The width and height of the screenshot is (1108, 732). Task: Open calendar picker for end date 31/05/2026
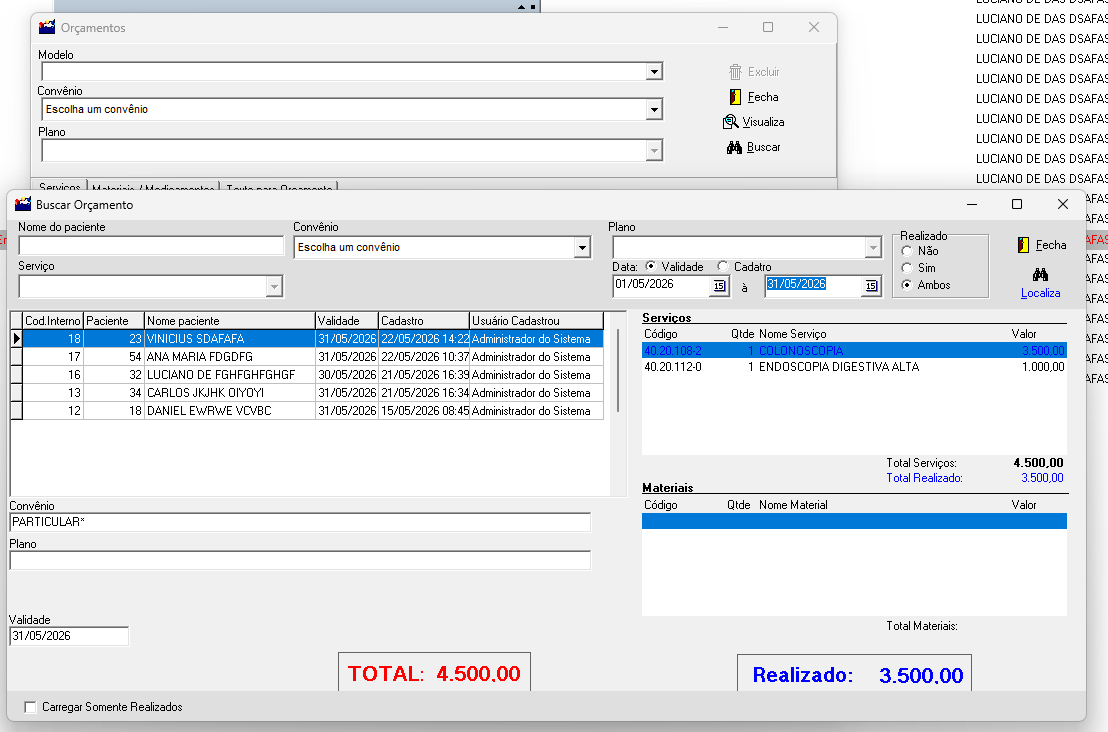coord(871,285)
